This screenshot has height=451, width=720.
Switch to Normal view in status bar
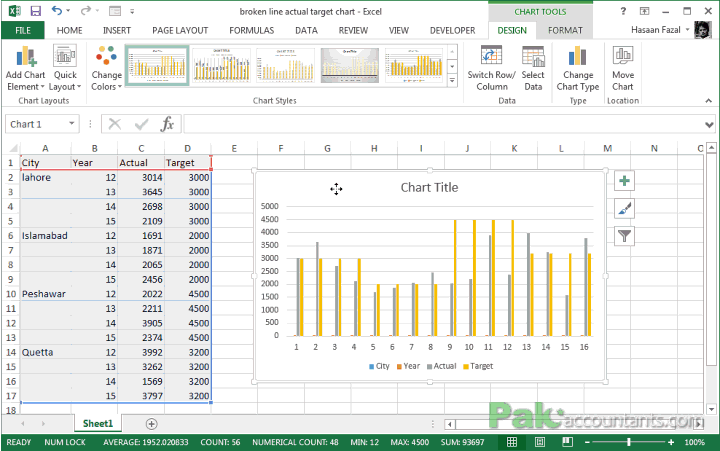point(512,442)
